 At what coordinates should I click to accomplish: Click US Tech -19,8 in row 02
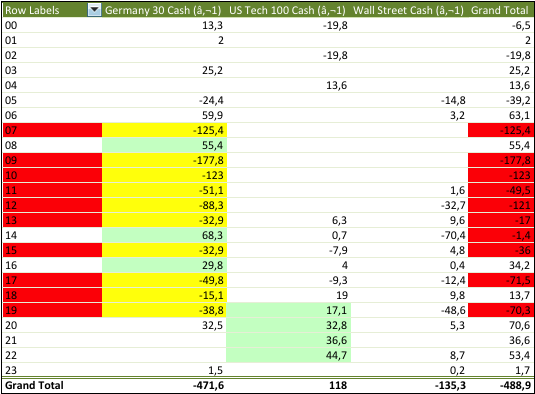point(289,55)
